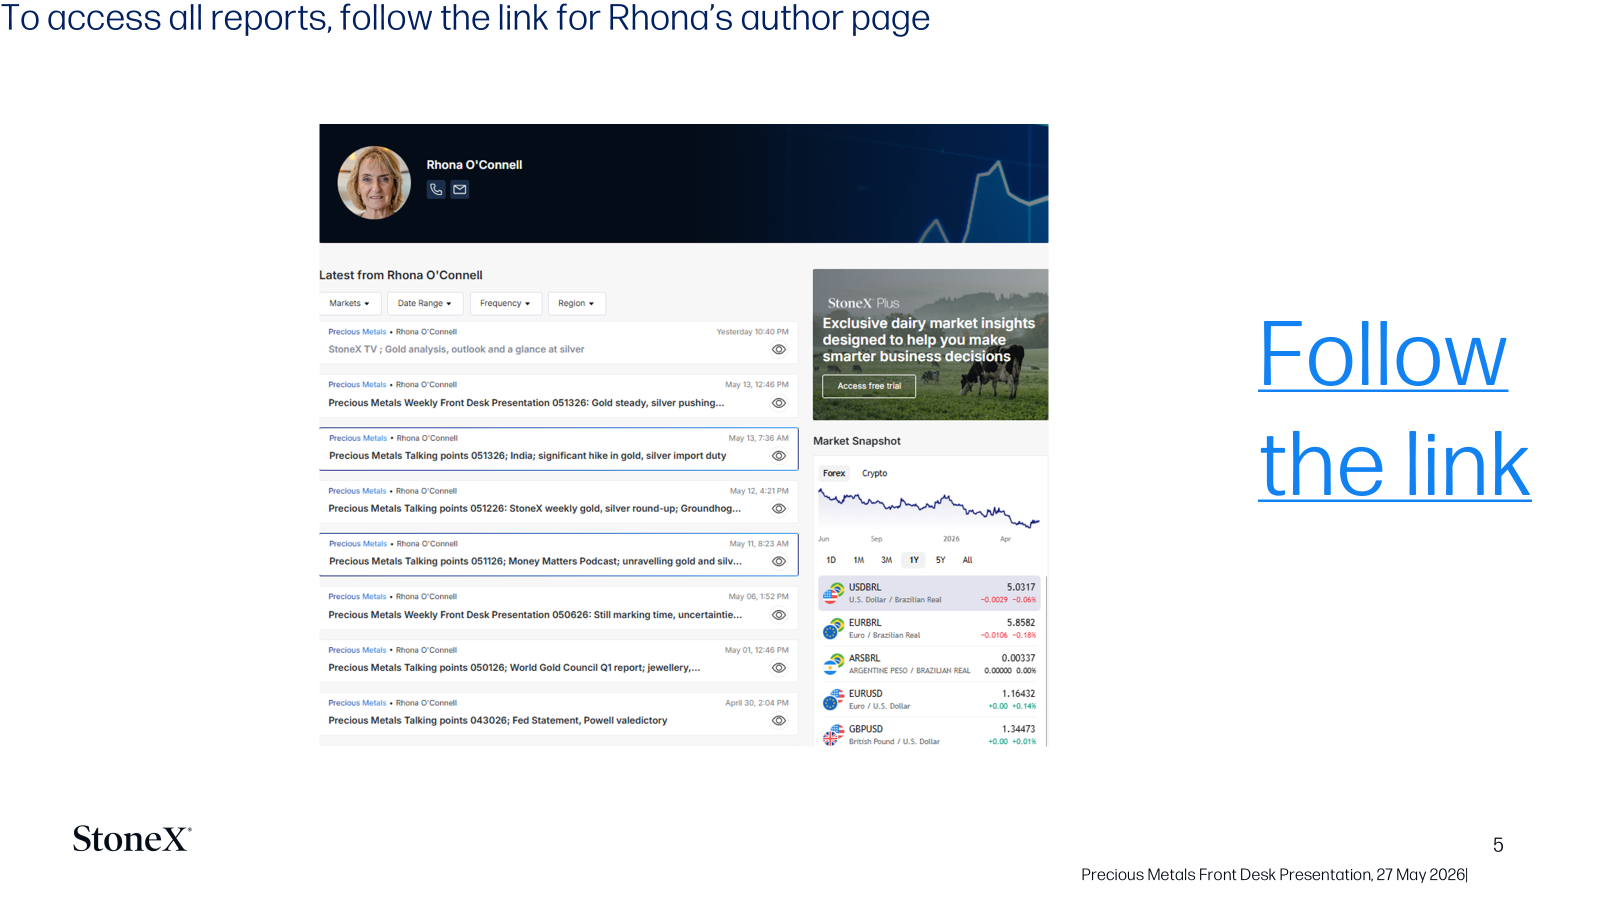This screenshot has width=1600, height=900.
Task: Toggle eye icon on Talking points 051226 row
Action: click(x=779, y=509)
